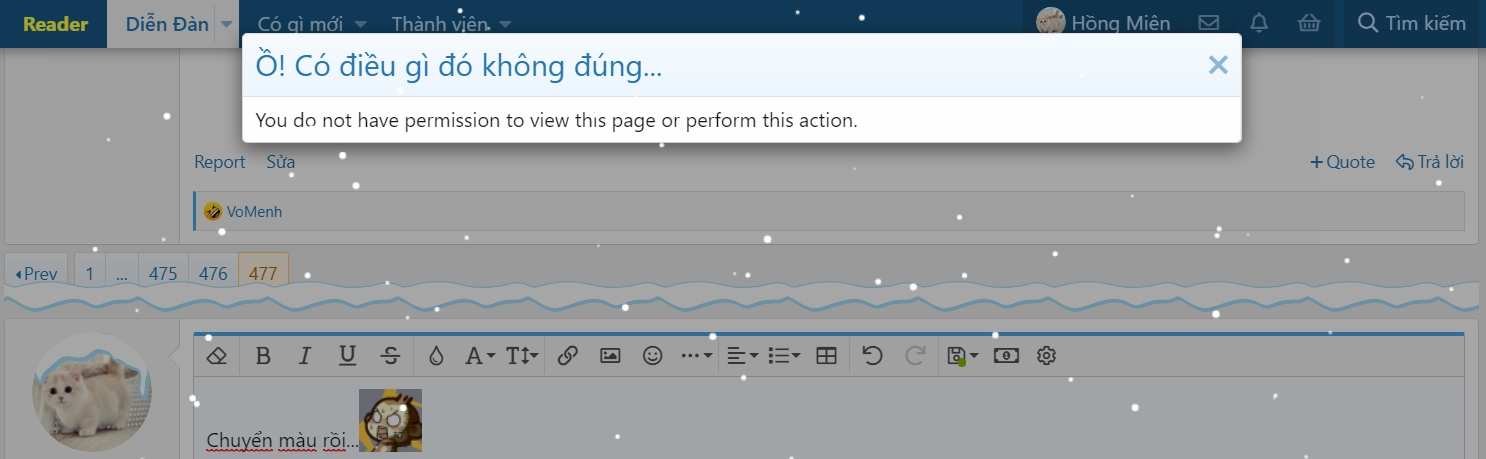This screenshot has height=459, width=1486.
Task: Go to page 476 of thread
Action: pos(213,273)
